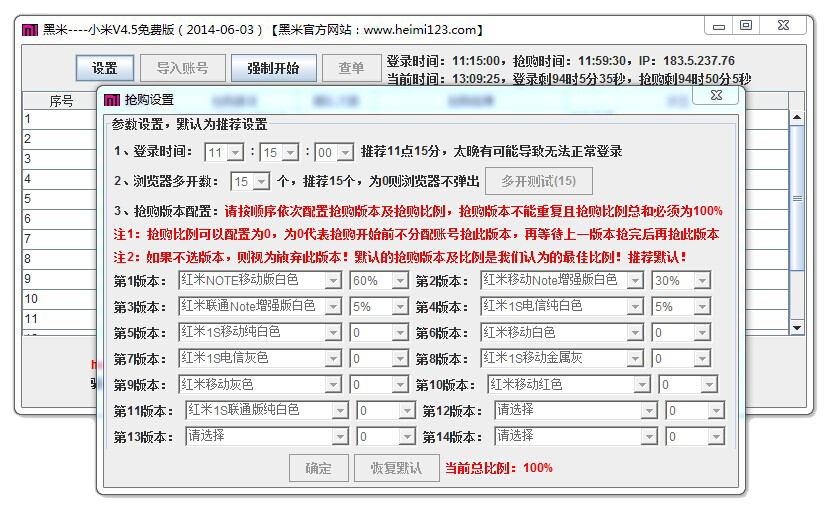Screen dimensions: 828x509
Task: Open the ratio dropdown for 第10版本
Action: (688, 384)
